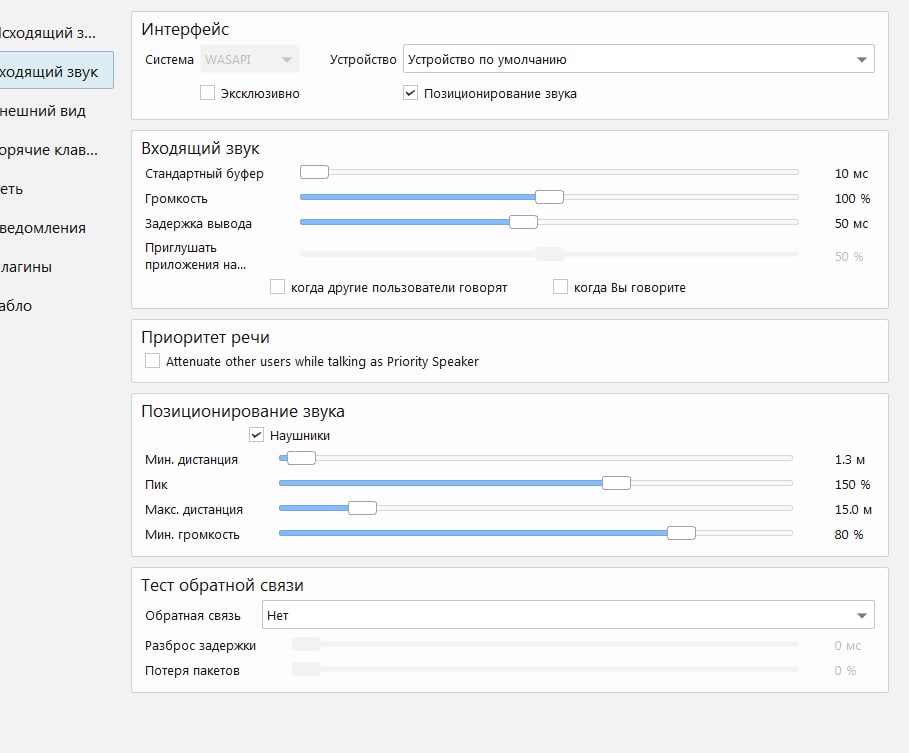
Task: Click the Стандартный буфер slider thumb
Action: [x=314, y=173]
